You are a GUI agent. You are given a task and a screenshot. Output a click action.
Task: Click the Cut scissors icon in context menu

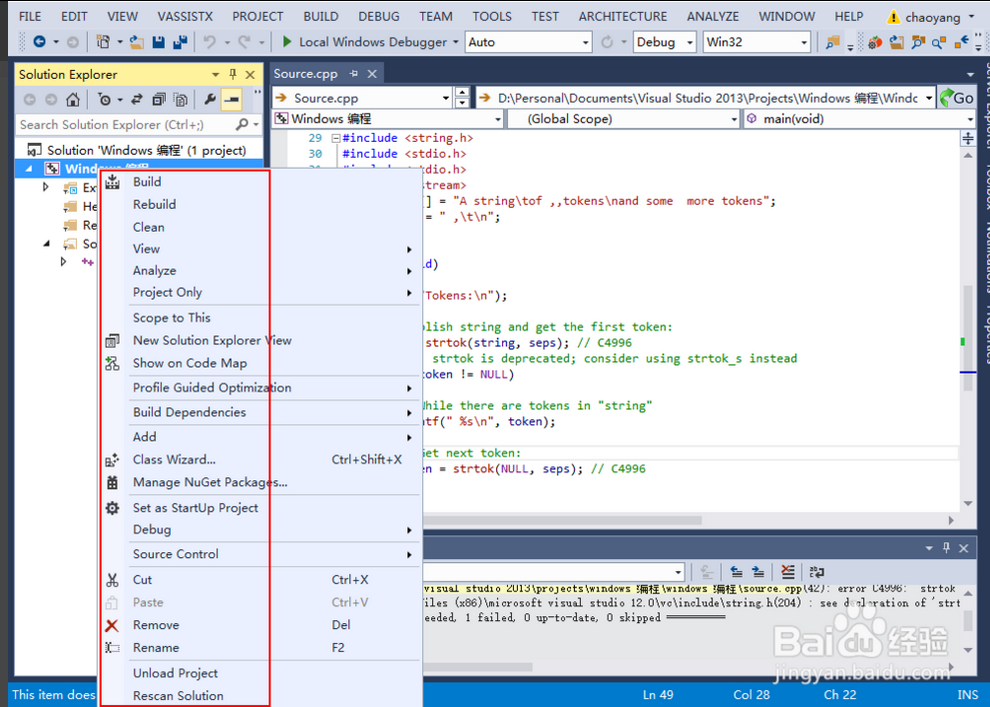[112, 579]
